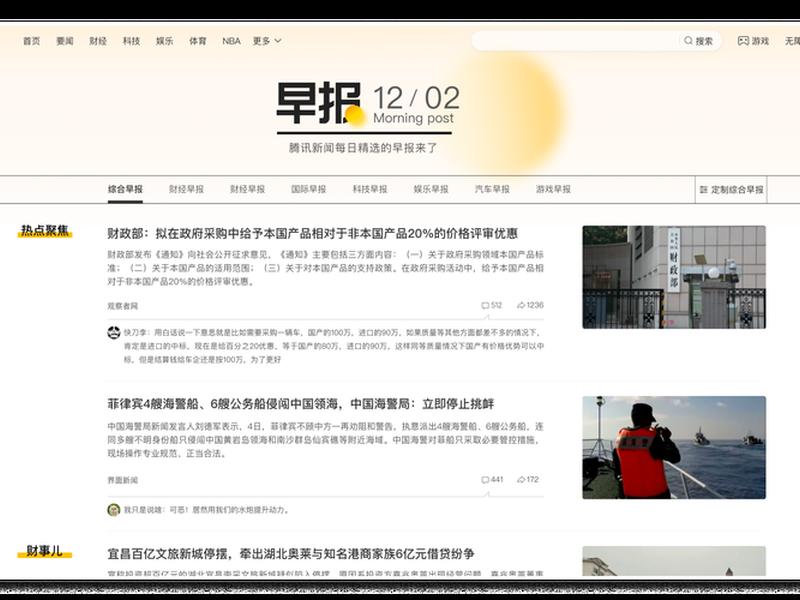Open headline 菲律宾4艘海警船、6艘公务船侵闯中国领海
This screenshot has height=600, width=800.
[x=301, y=404]
